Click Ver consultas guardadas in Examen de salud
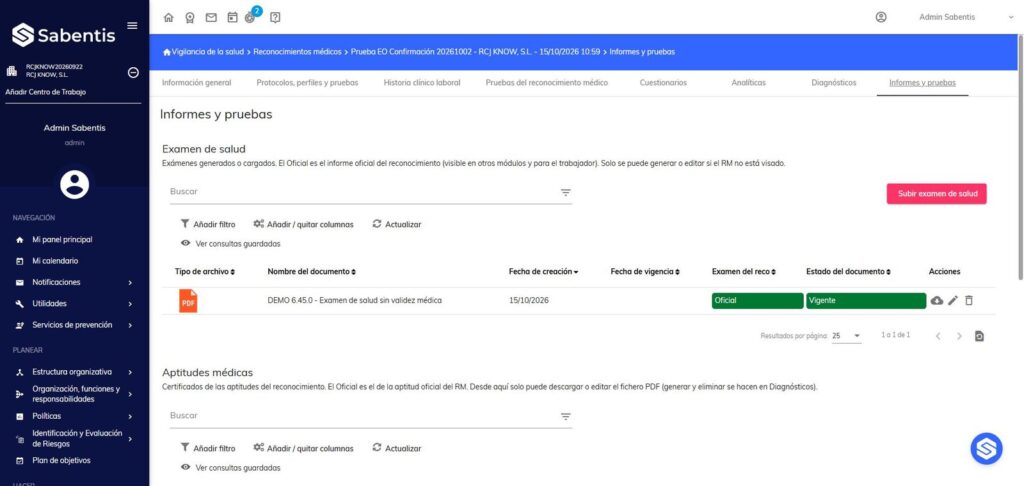 click(231, 244)
